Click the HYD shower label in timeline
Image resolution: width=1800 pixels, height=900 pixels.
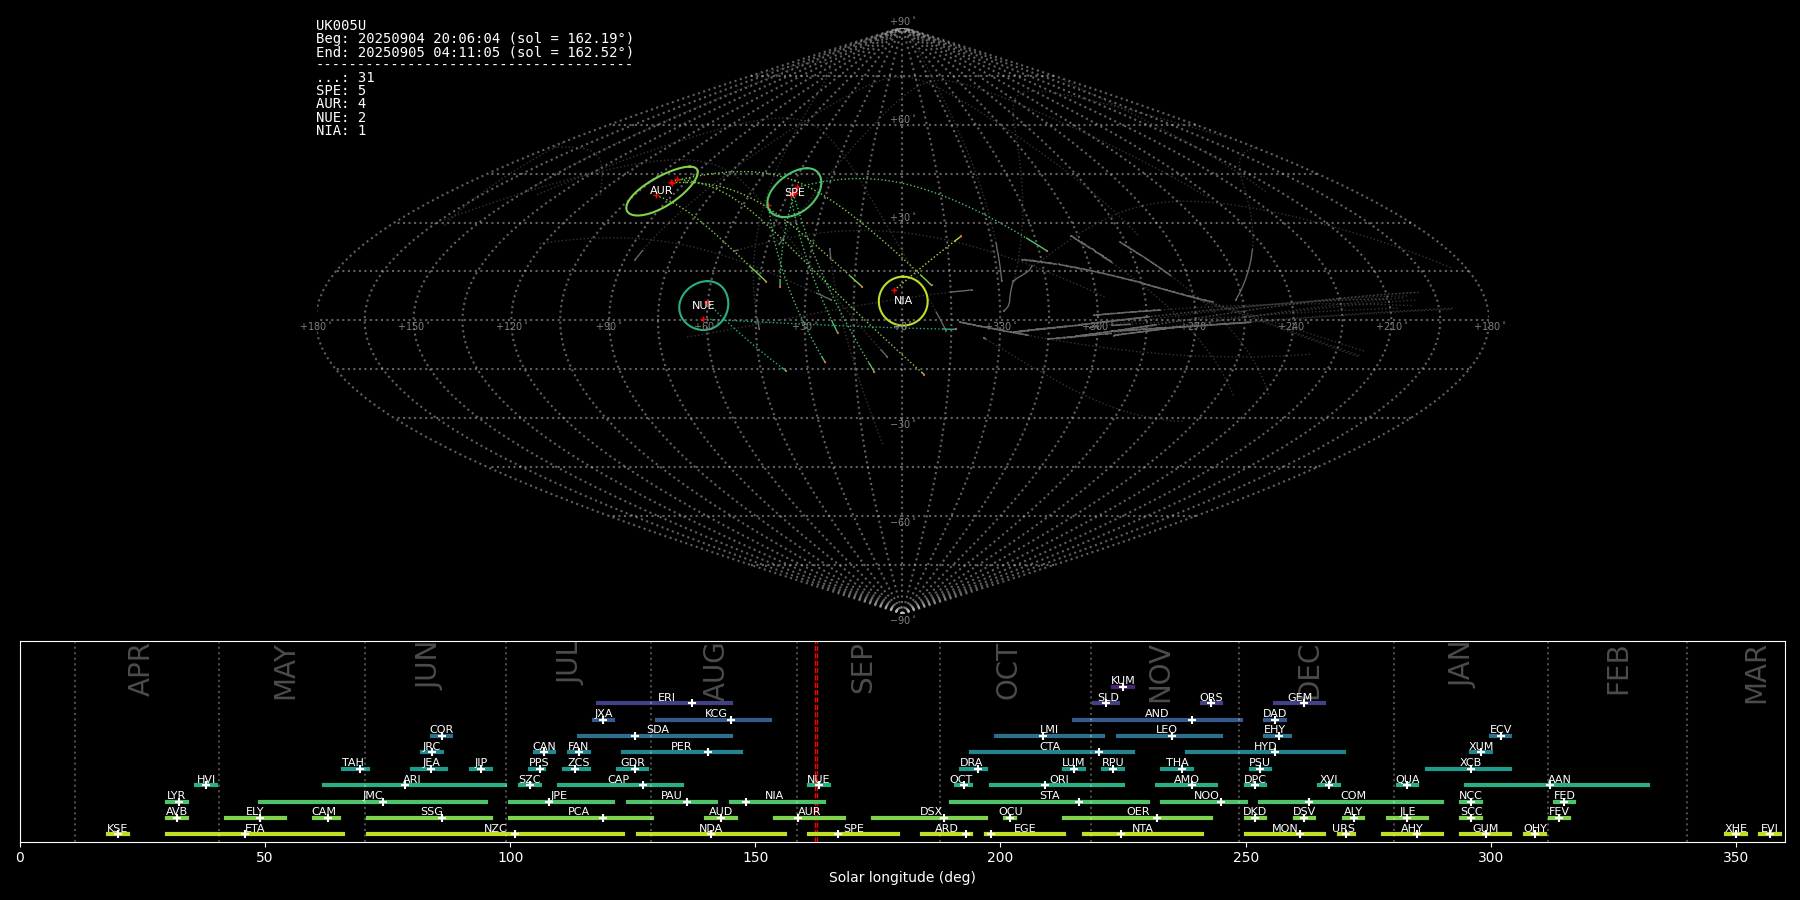(1265, 747)
